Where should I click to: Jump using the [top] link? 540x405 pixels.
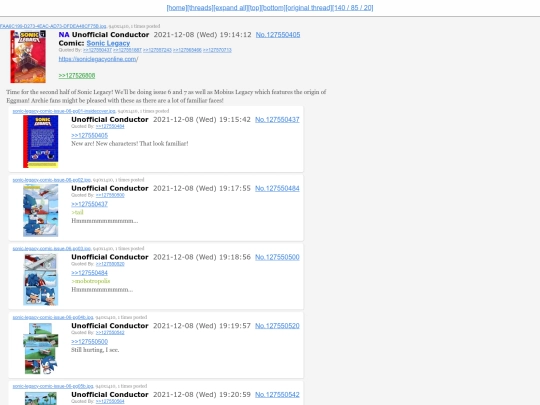254,8
